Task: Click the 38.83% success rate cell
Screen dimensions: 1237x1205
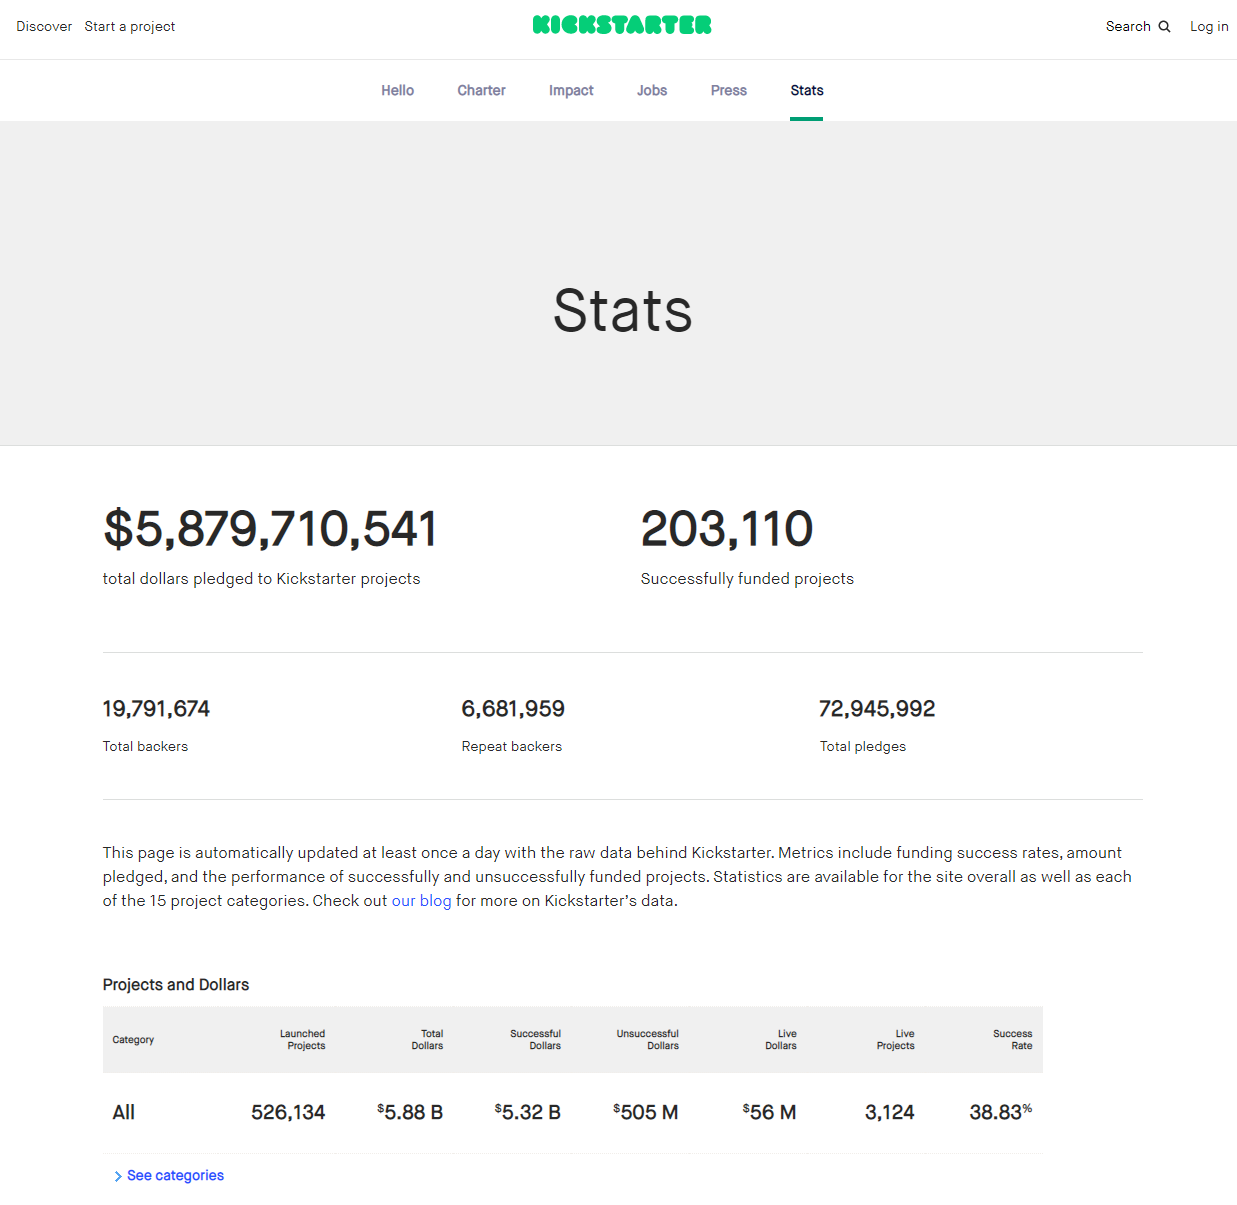Action: click(1001, 1113)
